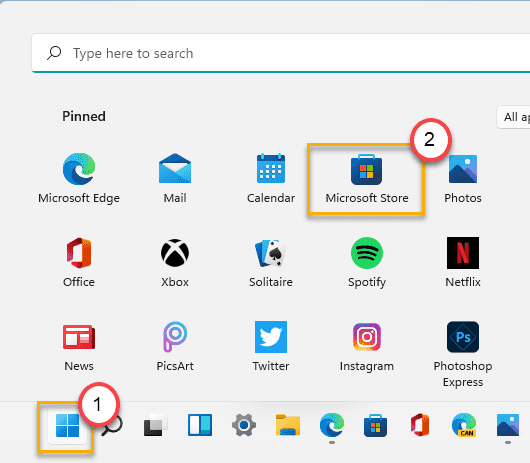Open the Instagram app
530x463 pixels.
tap(367, 347)
